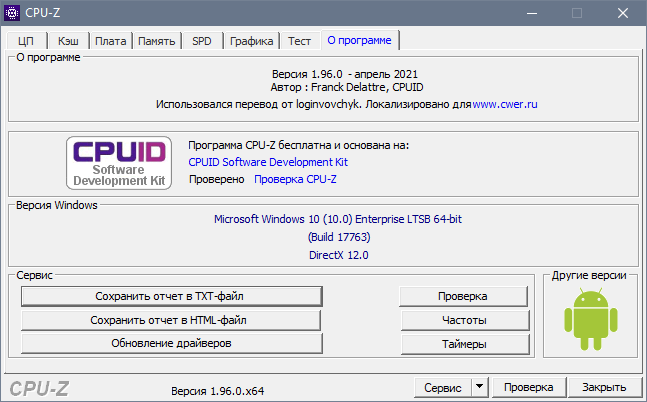Click the Таймеры button
This screenshot has height=402, width=647.
pyautogui.click(x=462, y=344)
